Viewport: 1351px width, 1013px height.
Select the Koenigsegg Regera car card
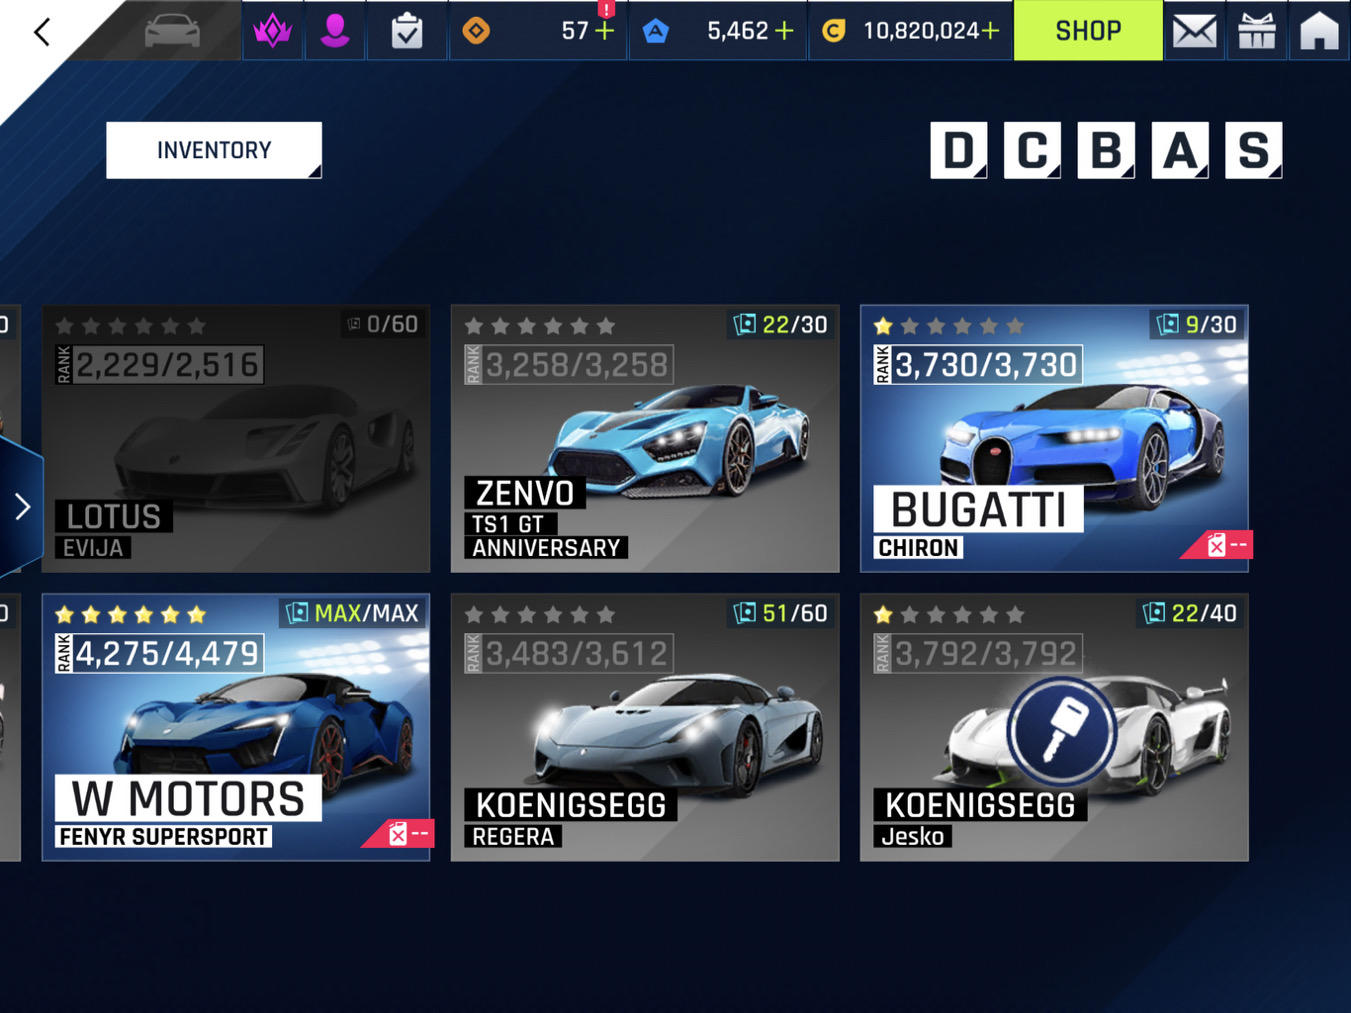[x=645, y=727]
